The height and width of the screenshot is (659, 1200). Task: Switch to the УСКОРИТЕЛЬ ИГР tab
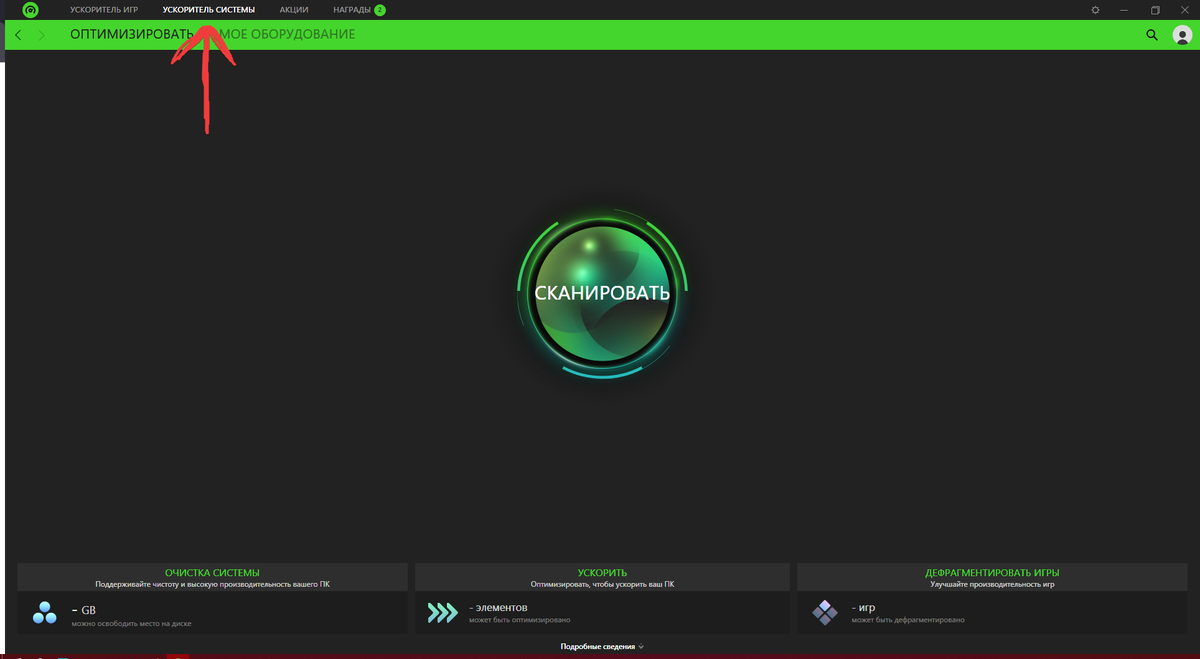[x=104, y=10]
